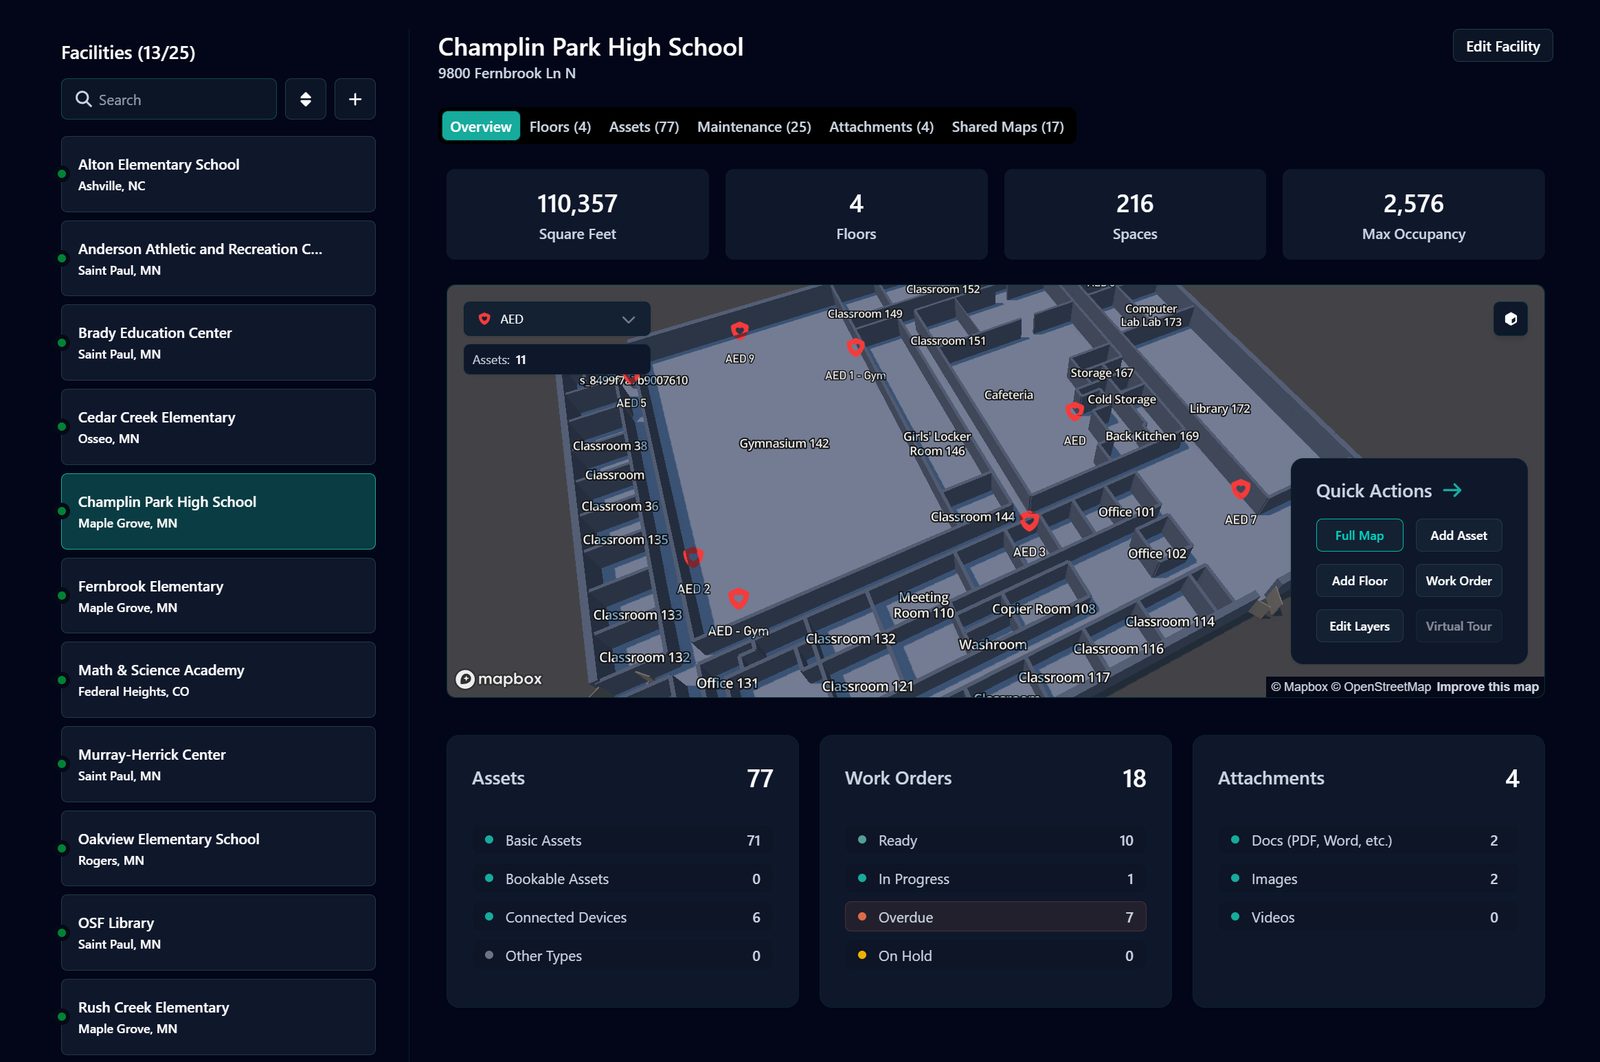
Task: Click the Connected Devices assets row
Action: [x=622, y=917]
